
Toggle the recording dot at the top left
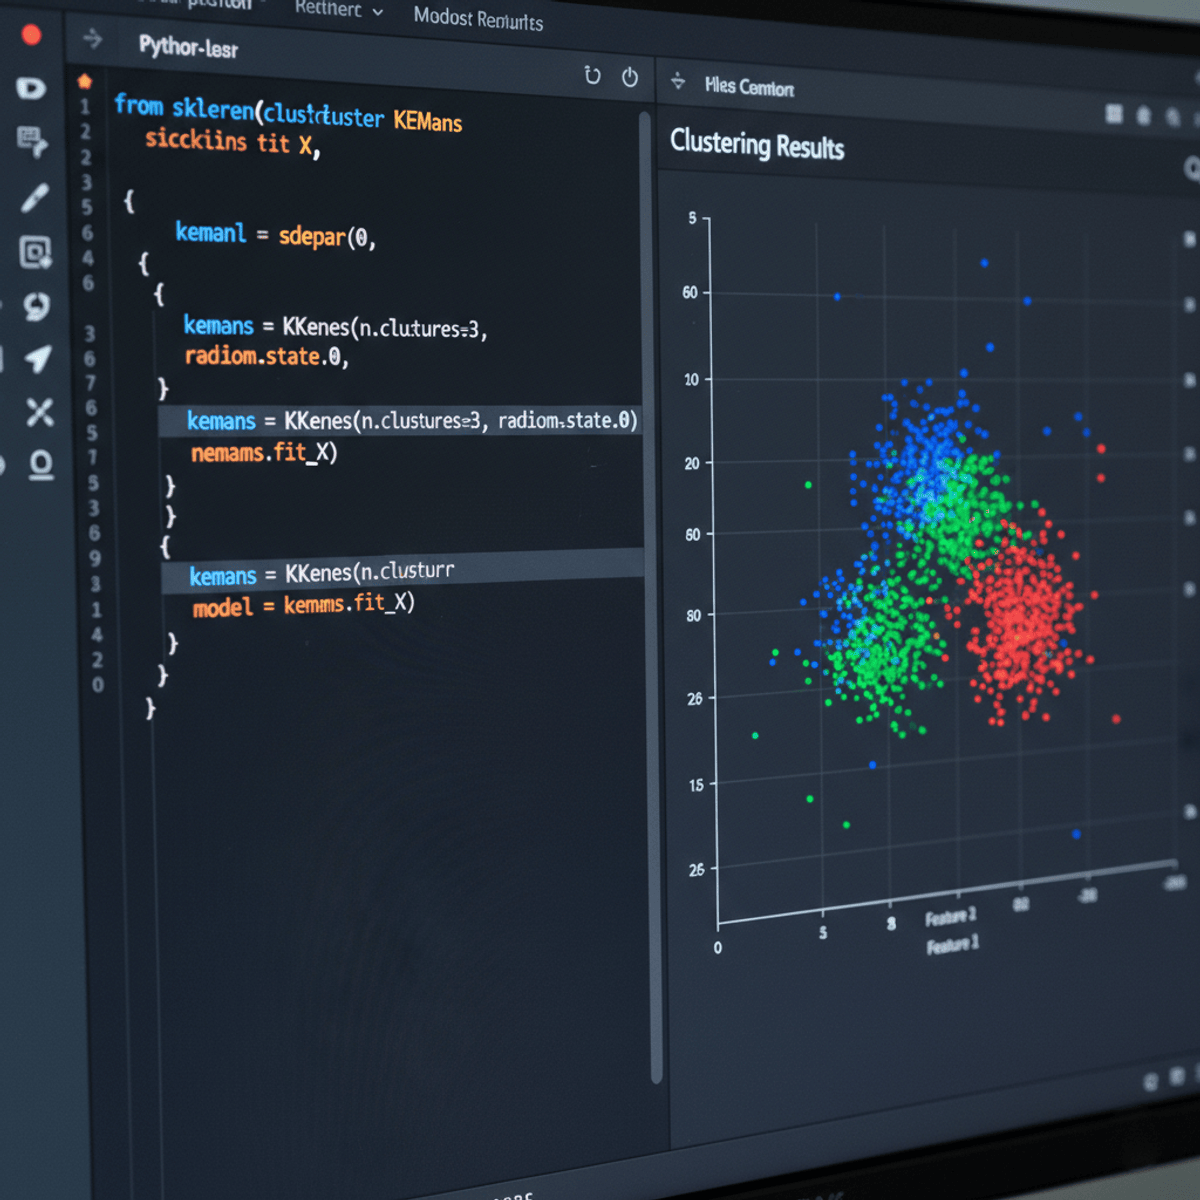click(29, 33)
